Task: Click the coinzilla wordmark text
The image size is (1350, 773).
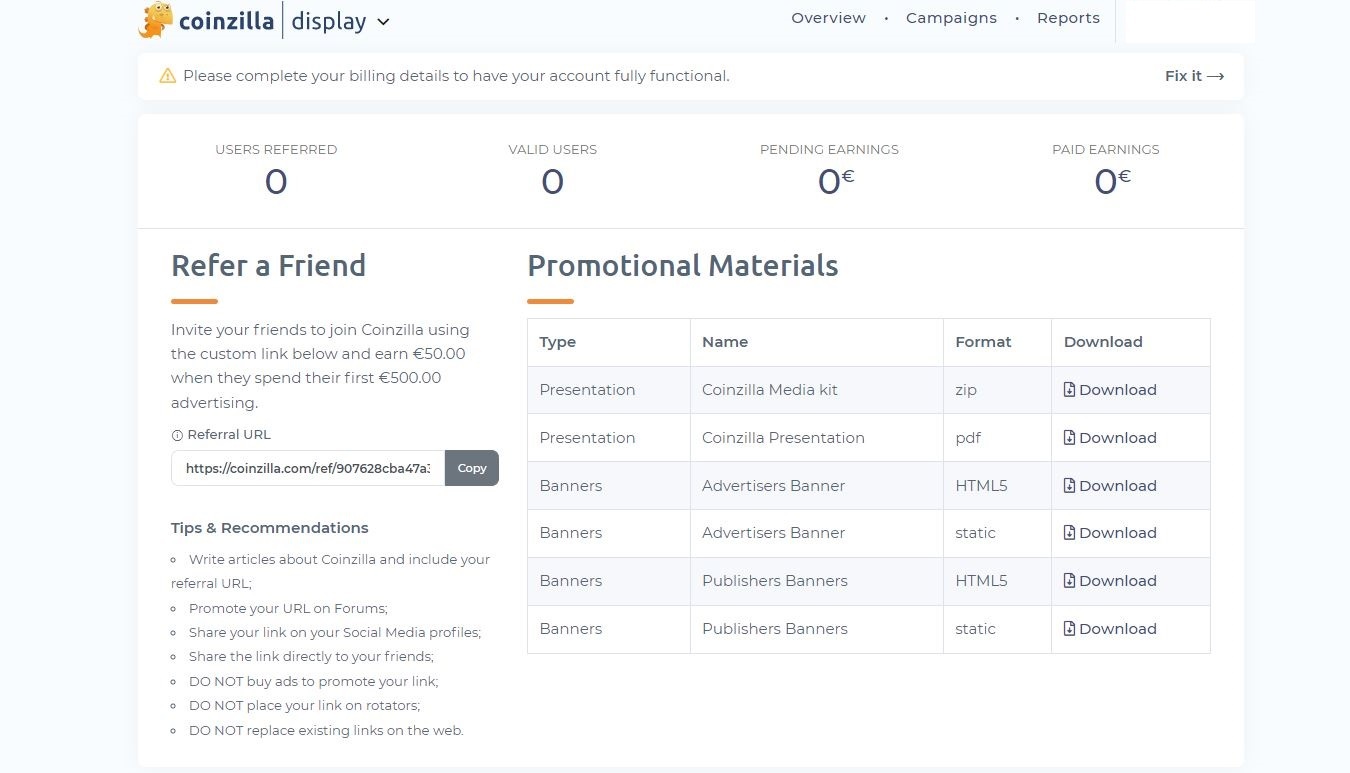Action: 226,21
